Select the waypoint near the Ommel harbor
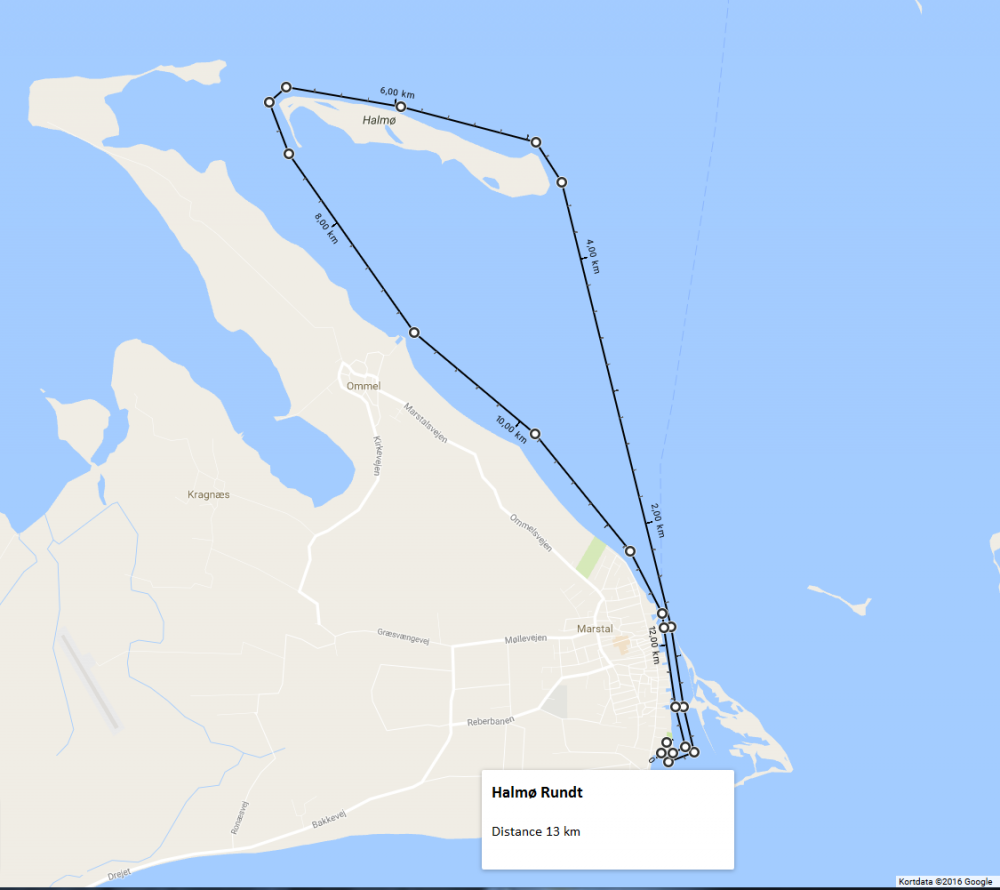 point(415,332)
